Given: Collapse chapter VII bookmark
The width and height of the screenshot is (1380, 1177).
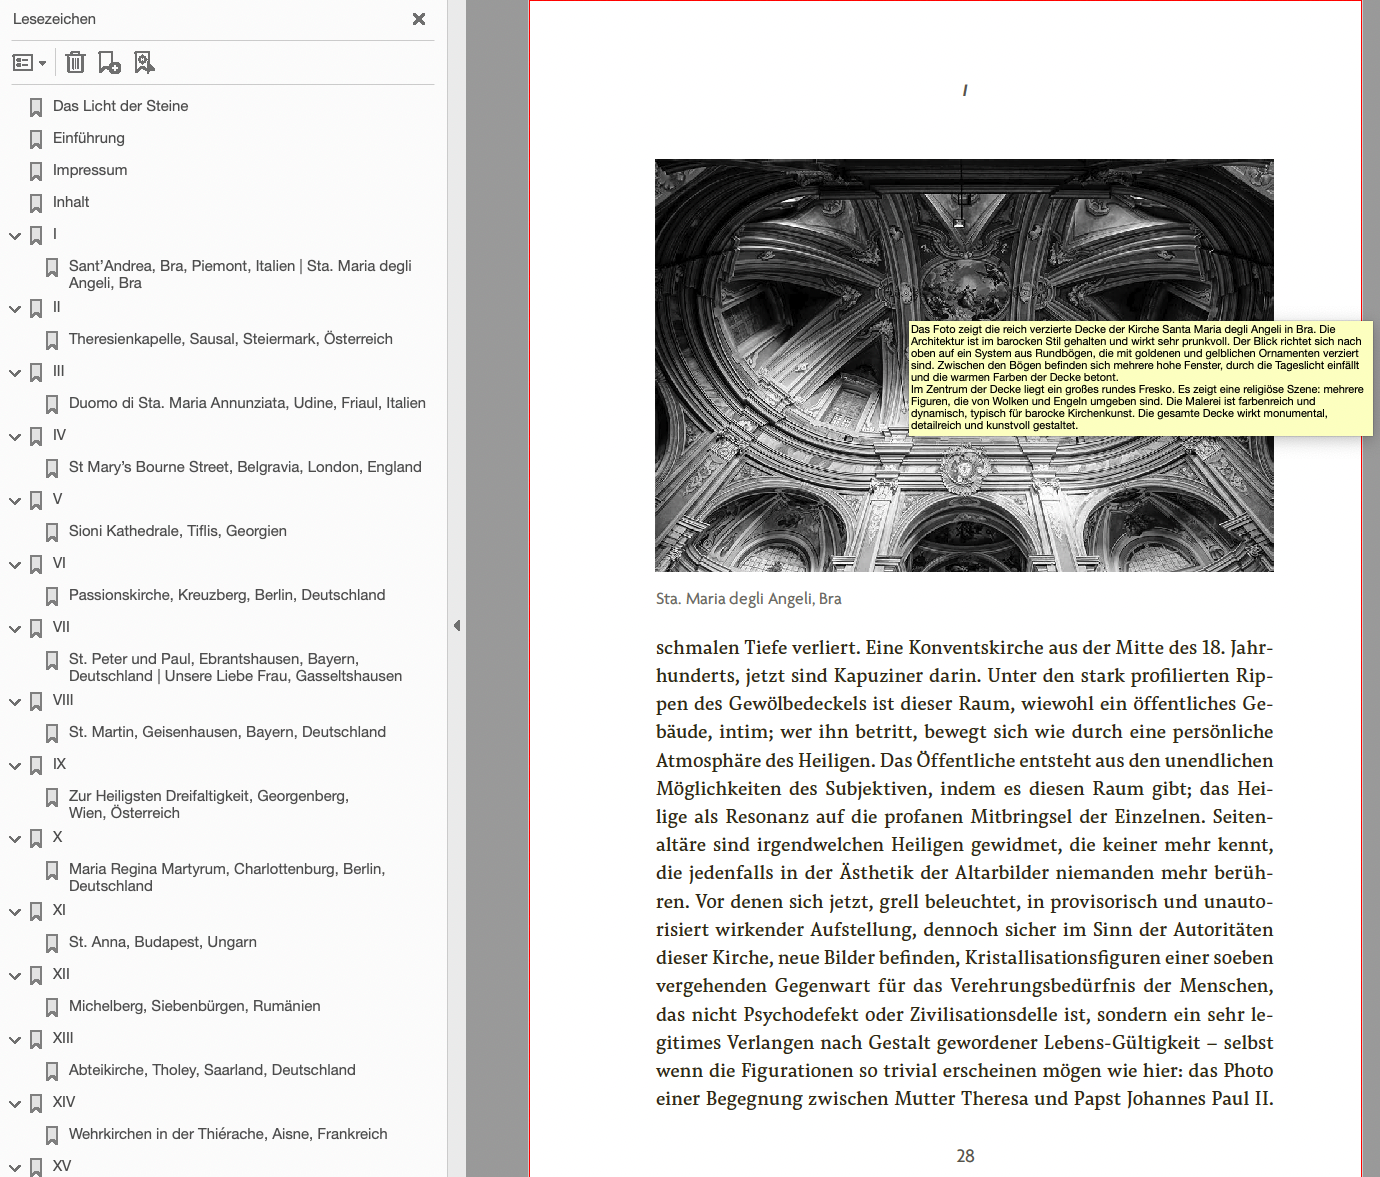Looking at the screenshot, I should pos(15,629).
